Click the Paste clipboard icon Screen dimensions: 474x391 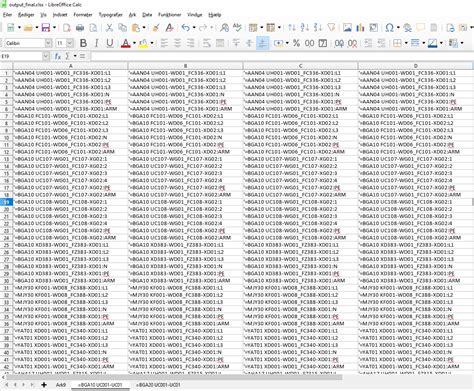pyautogui.click(x=136, y=28)
